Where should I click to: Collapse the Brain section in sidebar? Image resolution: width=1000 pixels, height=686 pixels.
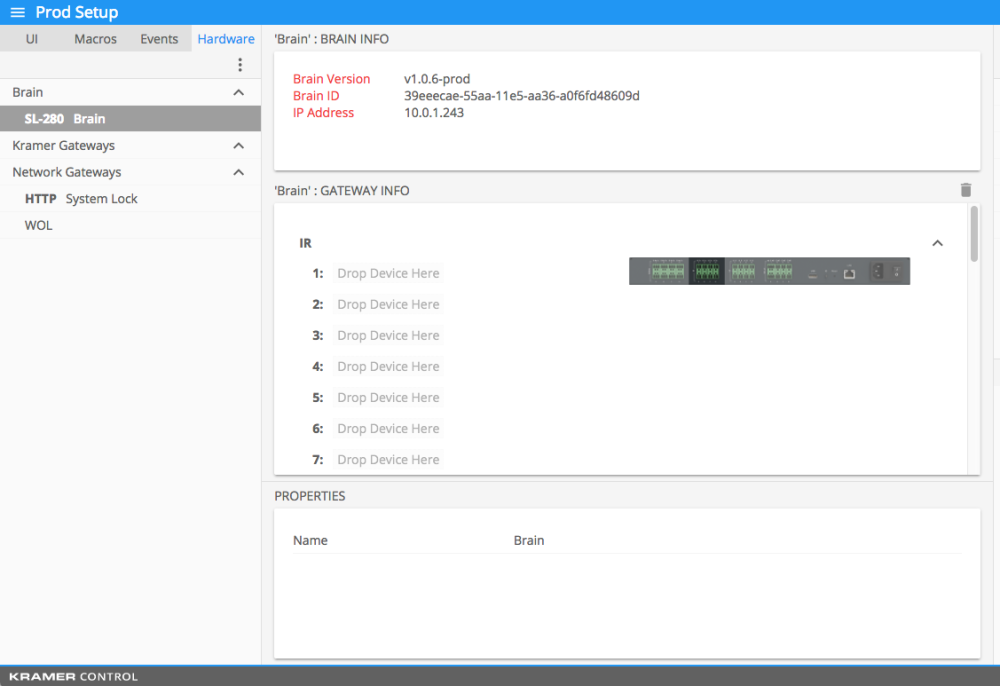238,91
